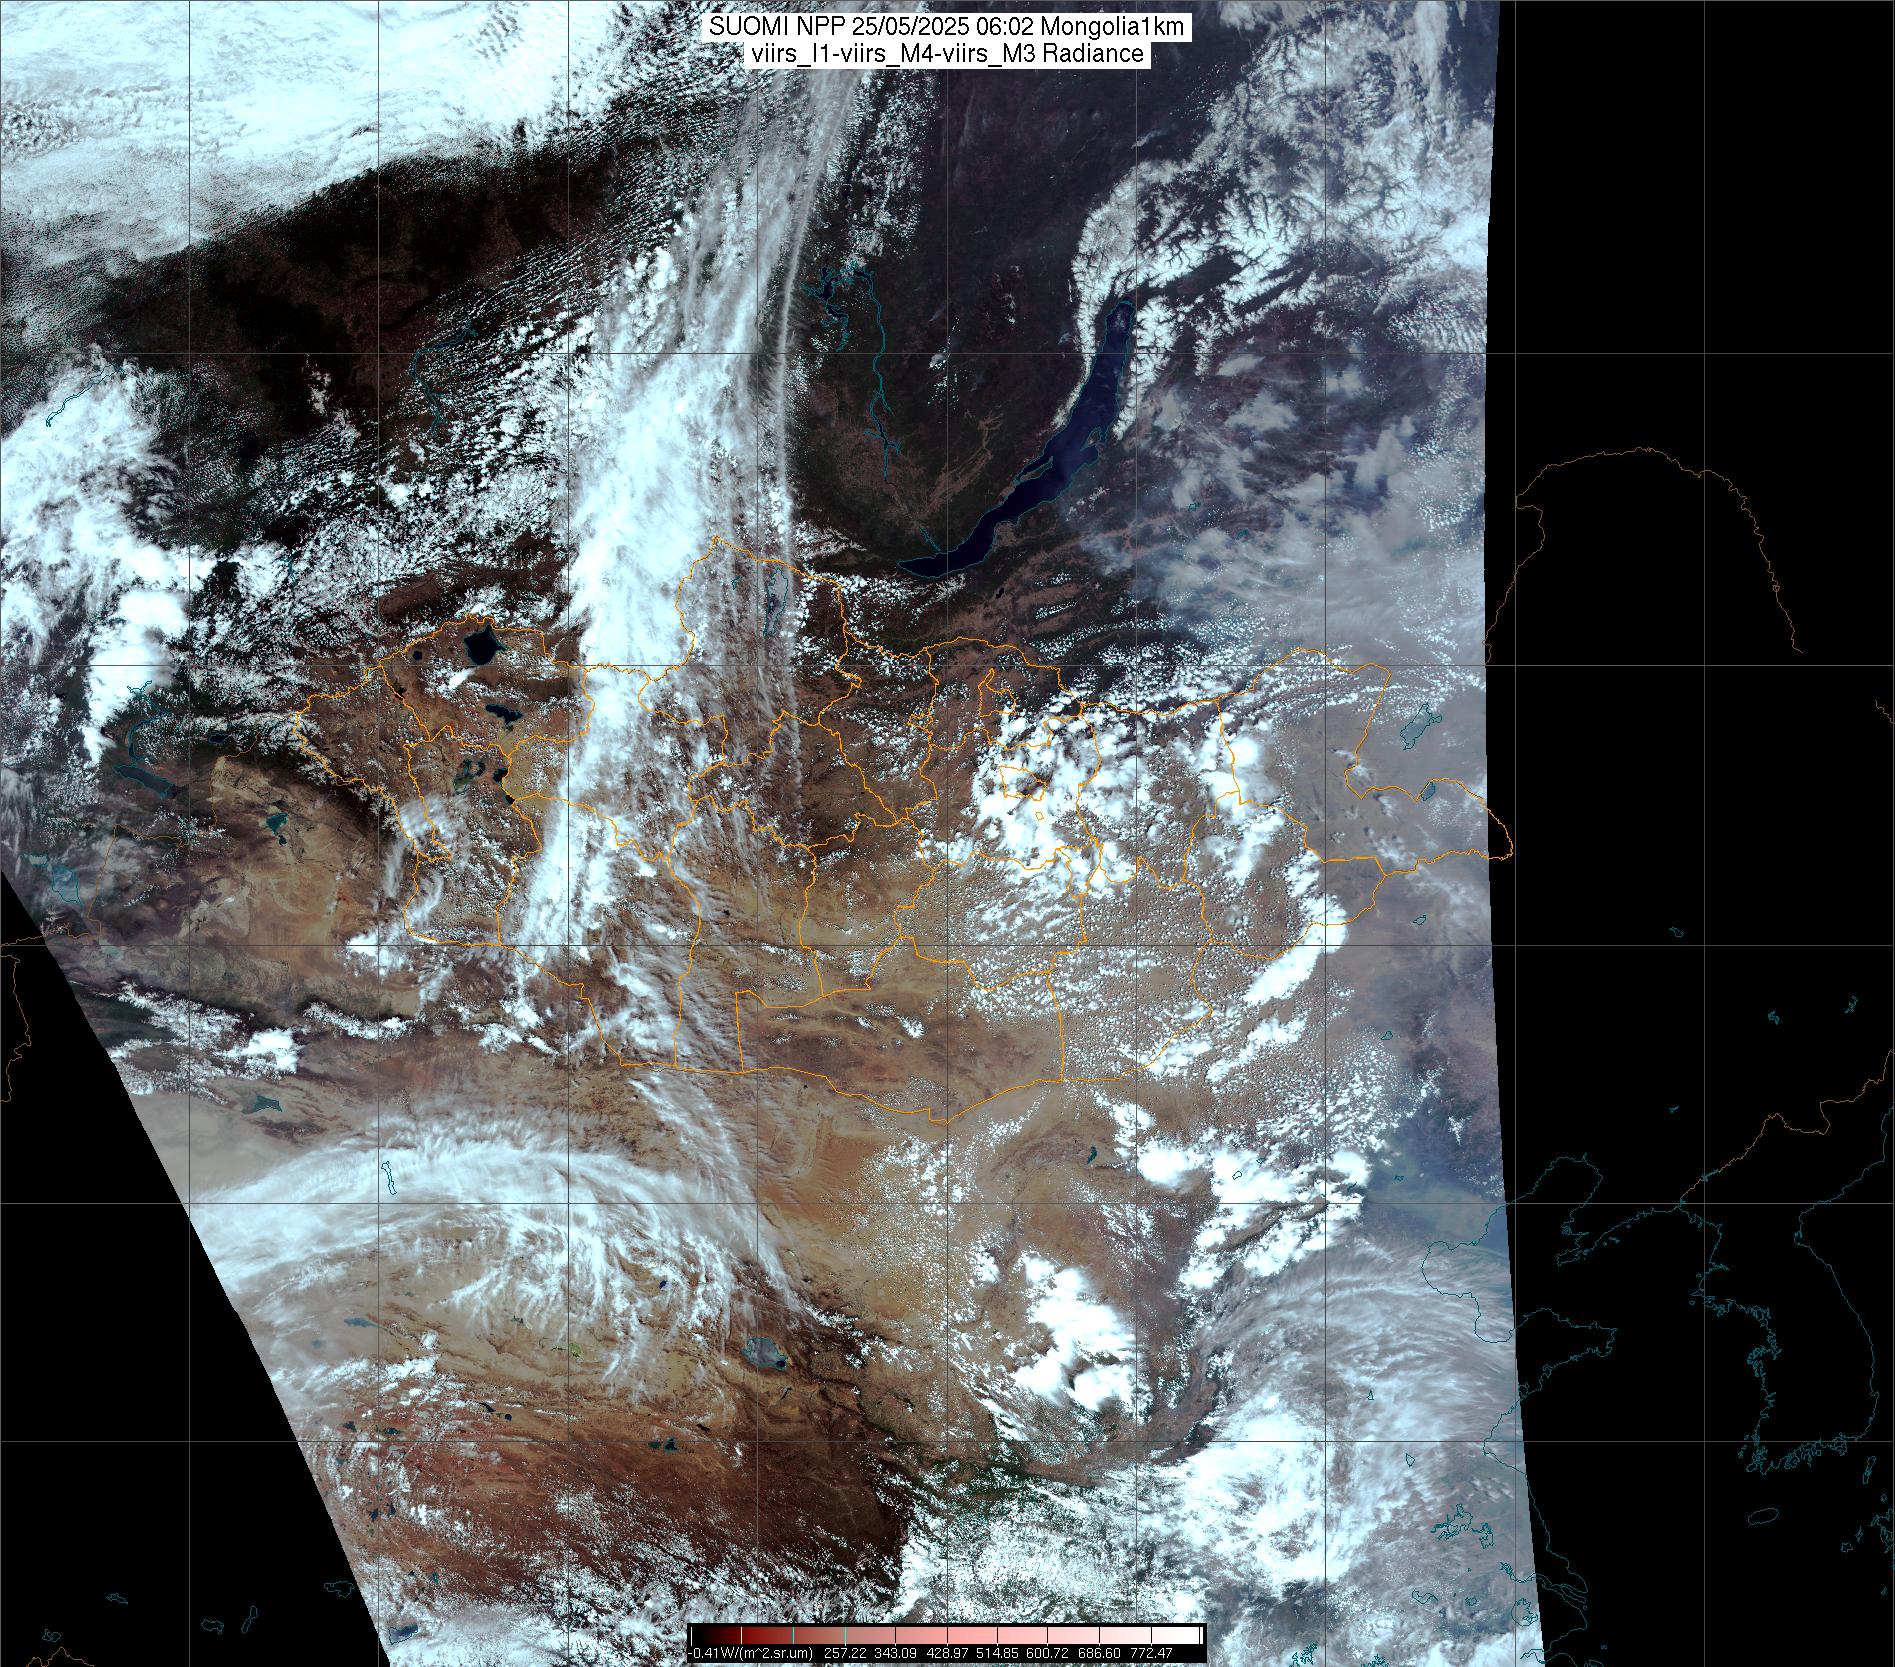The width and height of the screenshot is (1895, 1667).
Task: Click the 'SUOMI NPP 25/05/2025 06:02 Mongolia1km' title text
Action: [x=947, y=28]
